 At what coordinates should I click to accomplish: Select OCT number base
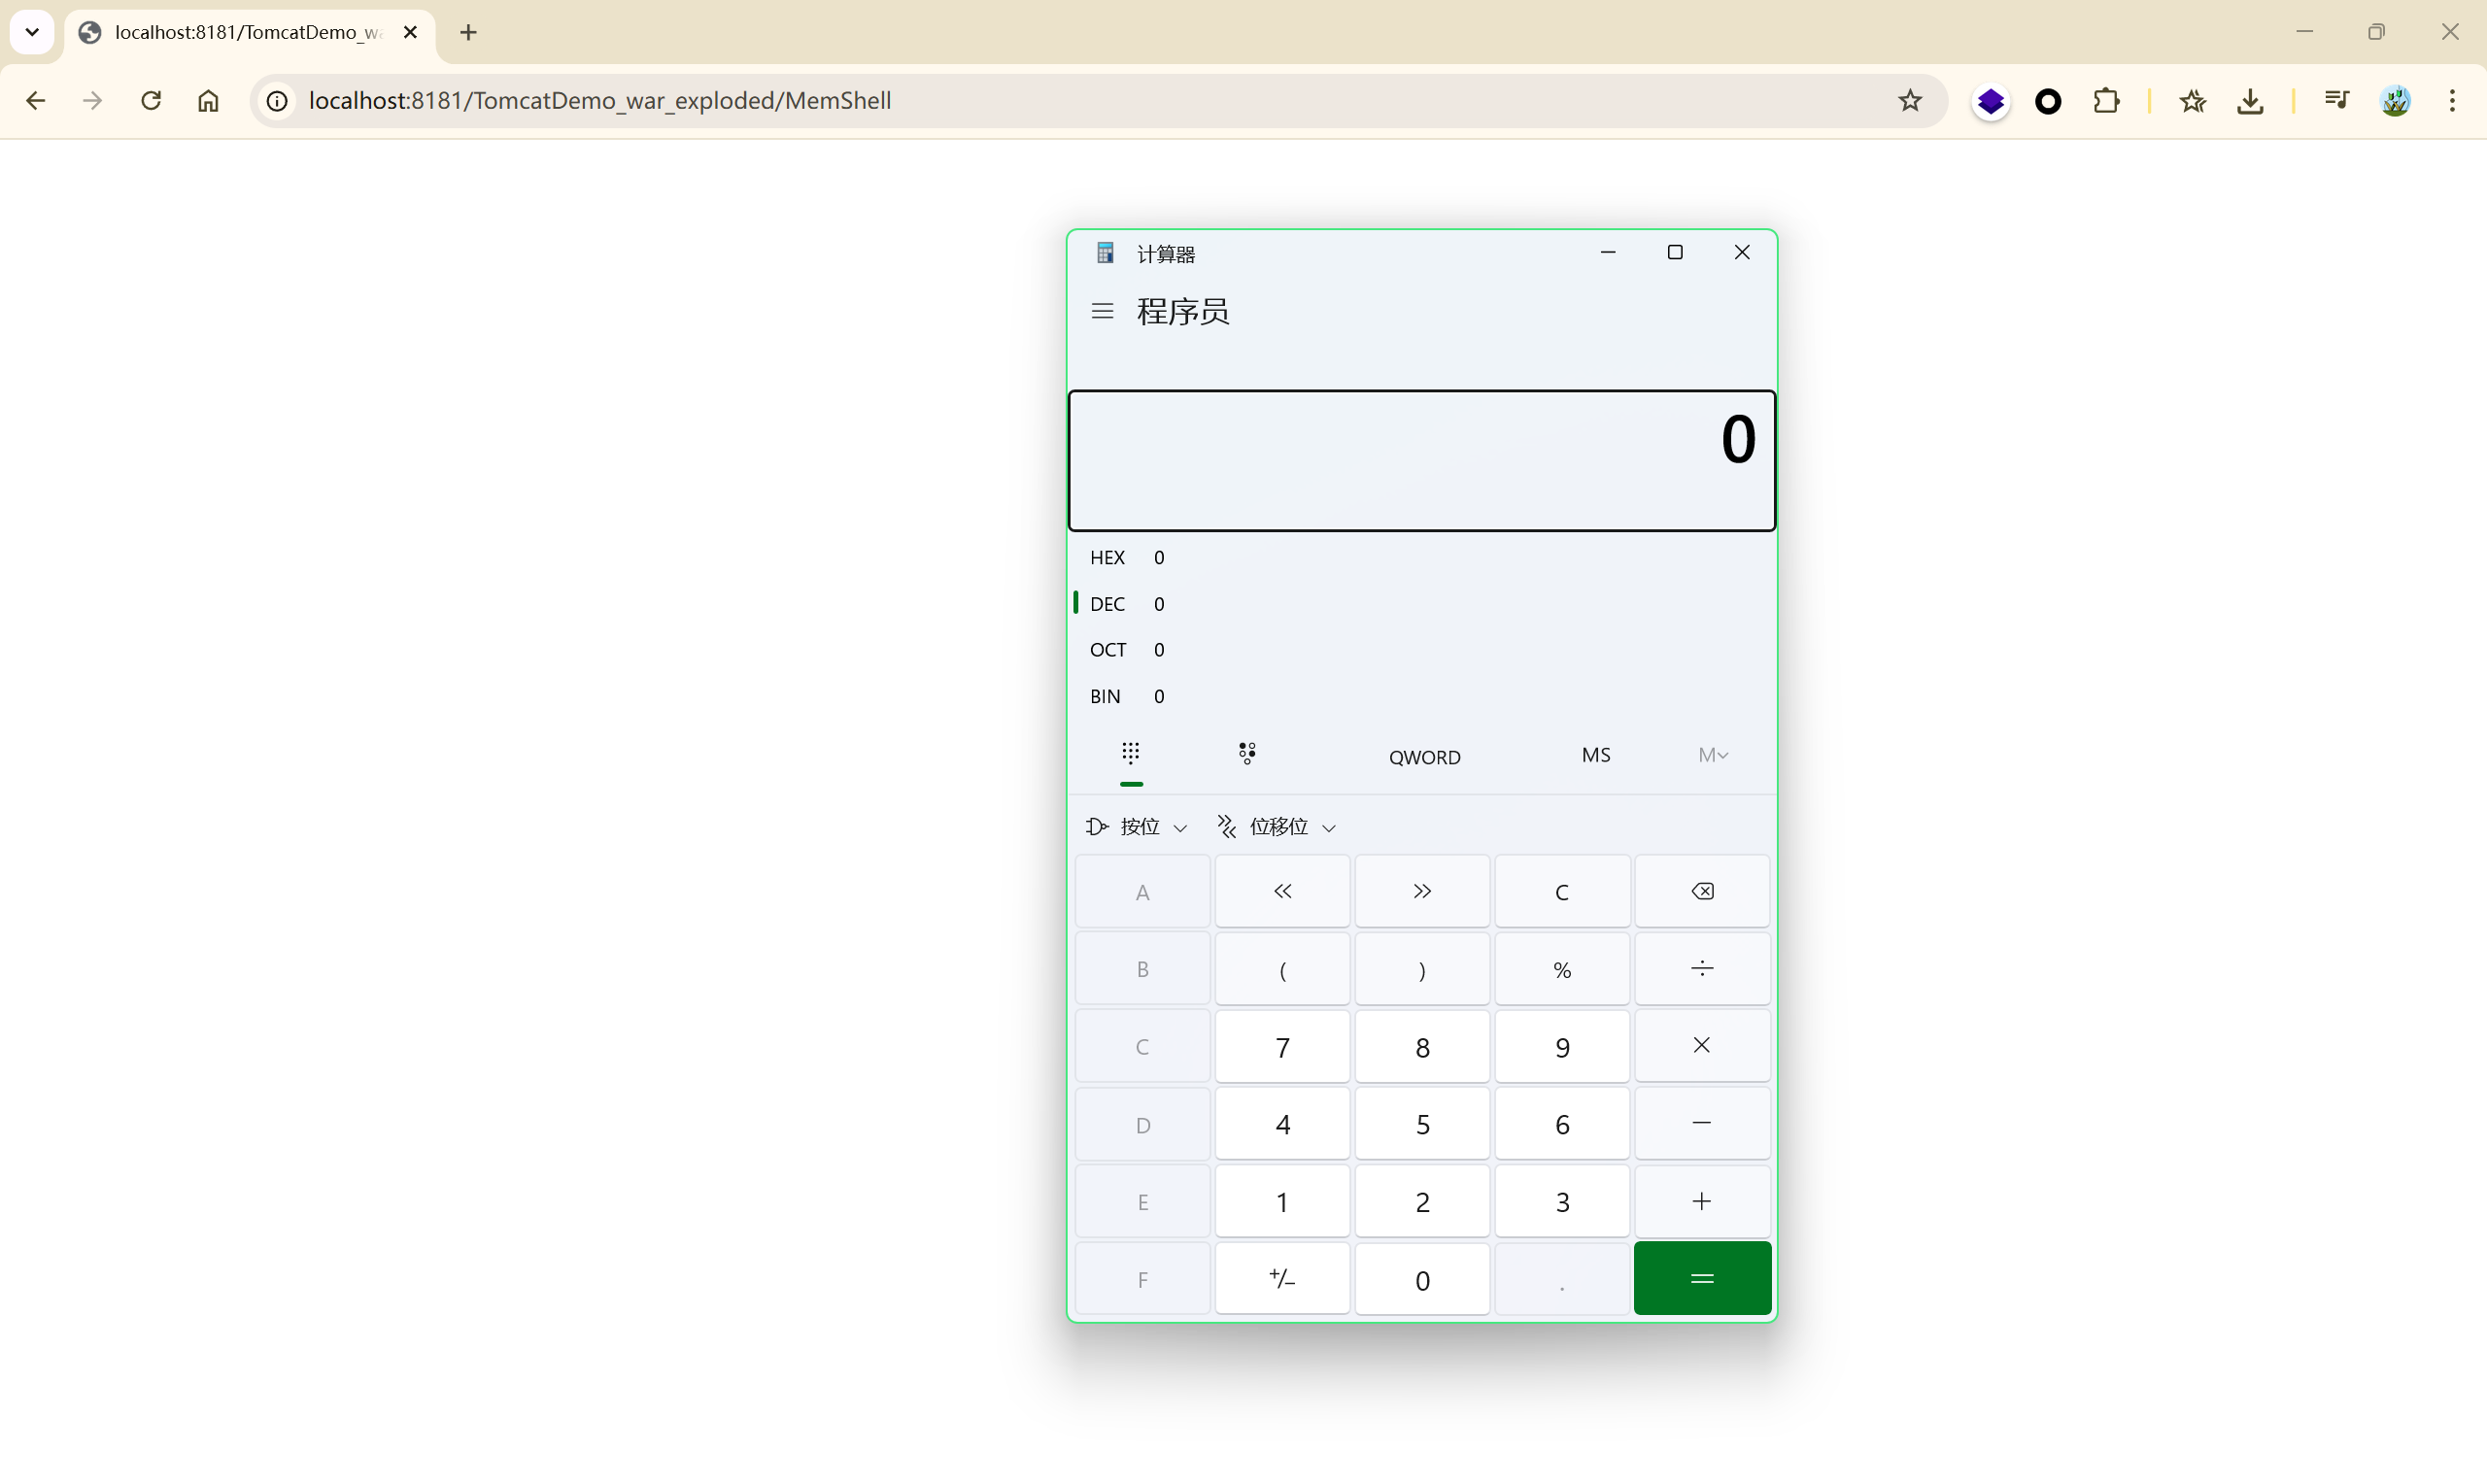(x=1107, y=650)
